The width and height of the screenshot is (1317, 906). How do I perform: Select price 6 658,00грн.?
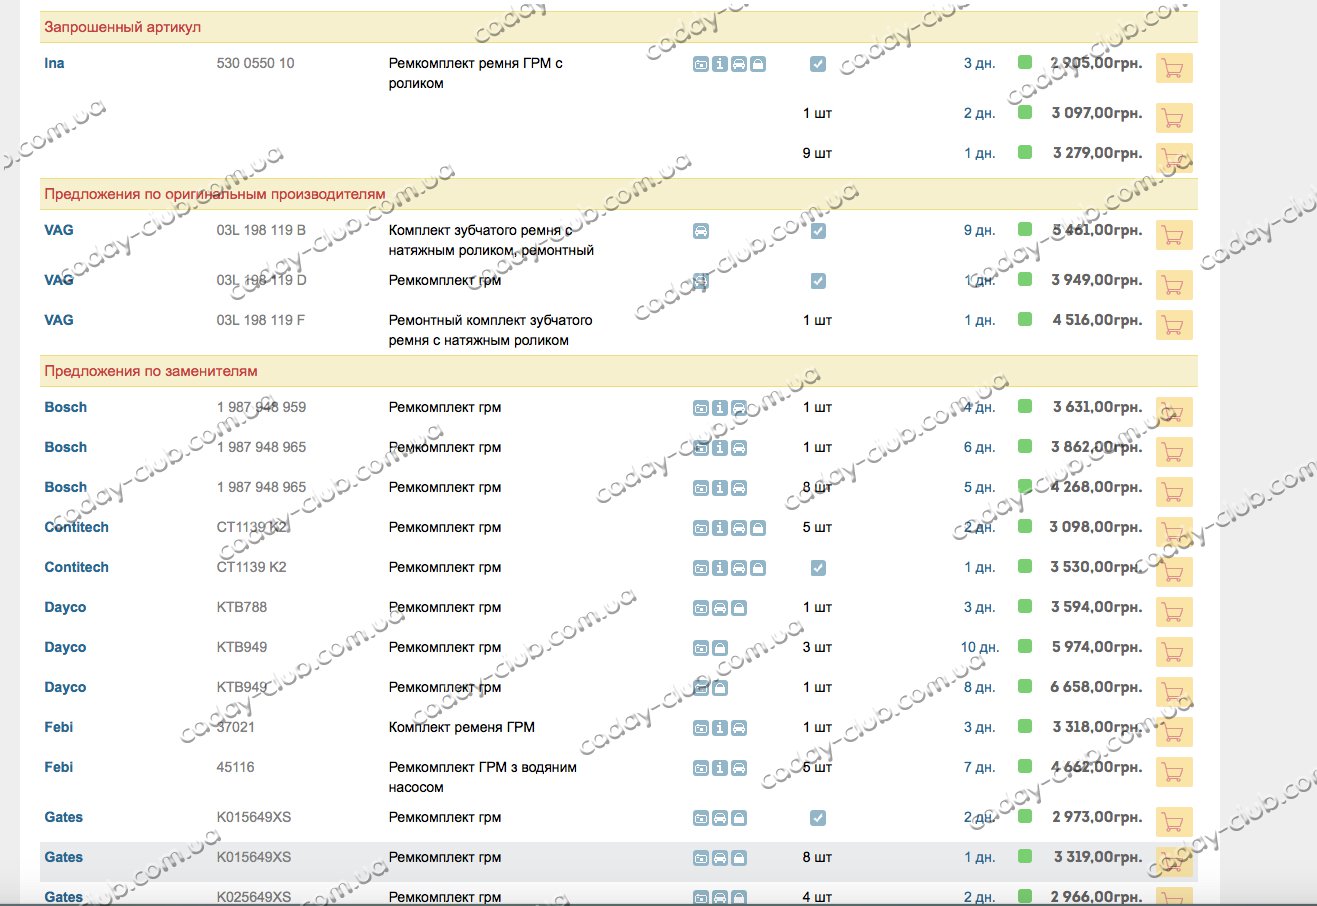pos(1096,687)
